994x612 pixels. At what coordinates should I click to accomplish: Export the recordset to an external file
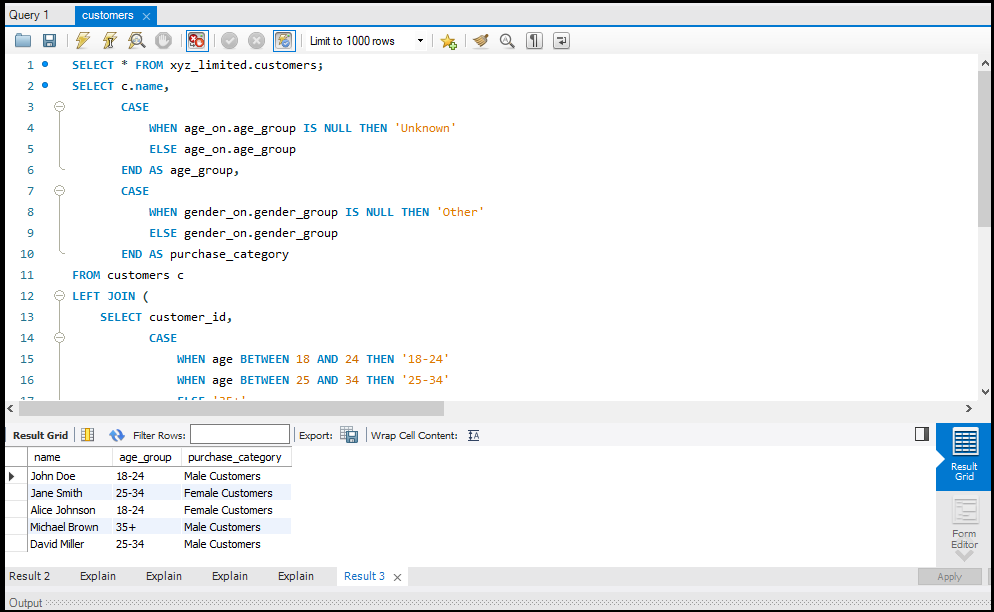pos(348,435)
